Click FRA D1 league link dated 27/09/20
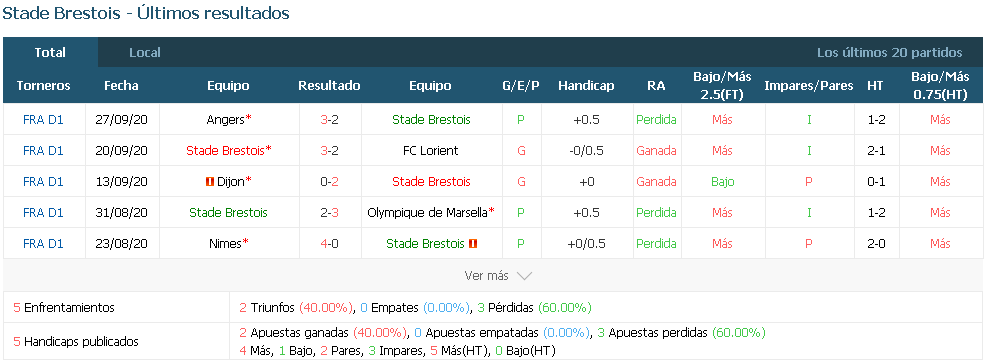This screenshot has height=362, width=991. point(43,119)
